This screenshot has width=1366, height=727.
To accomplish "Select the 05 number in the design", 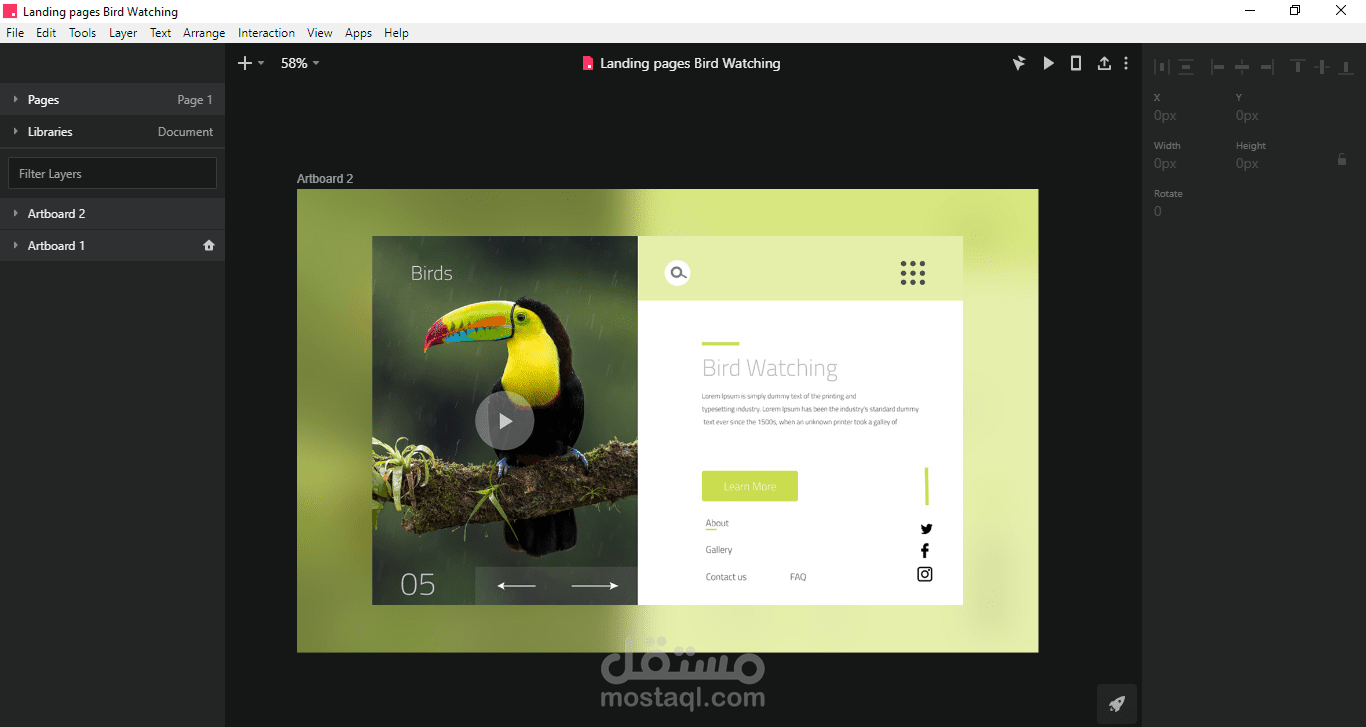I will pyautogui.click(x=418, y=585).
